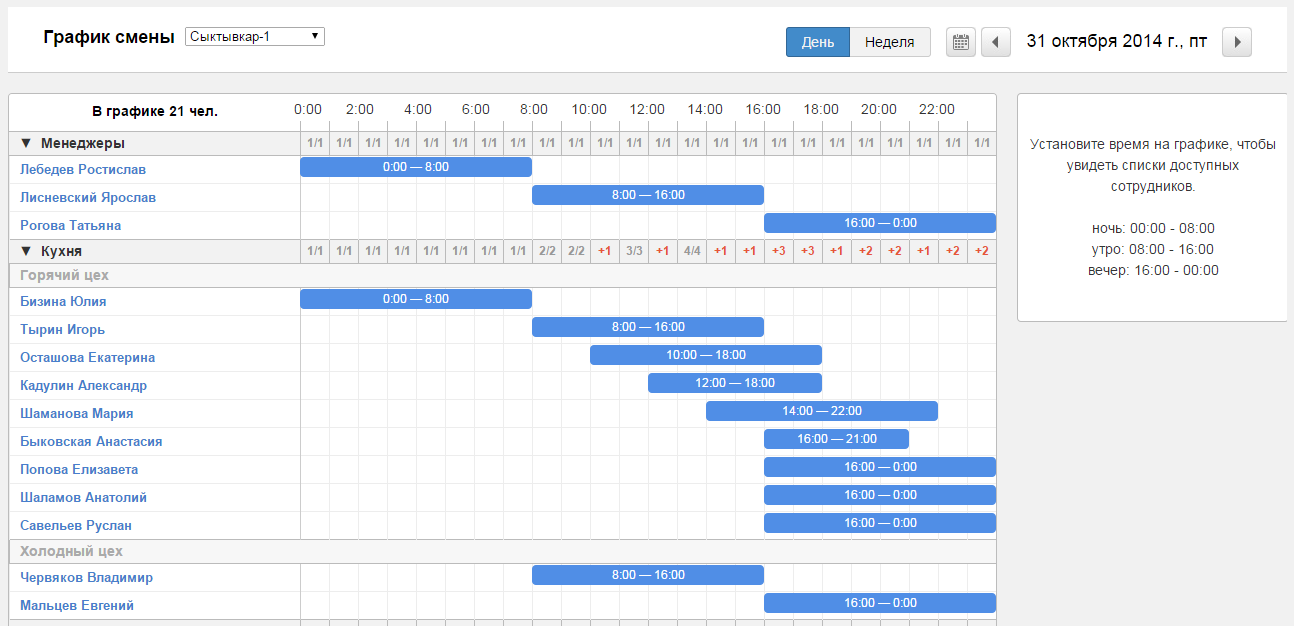Click the 16:00 time header label

point(763,109)
